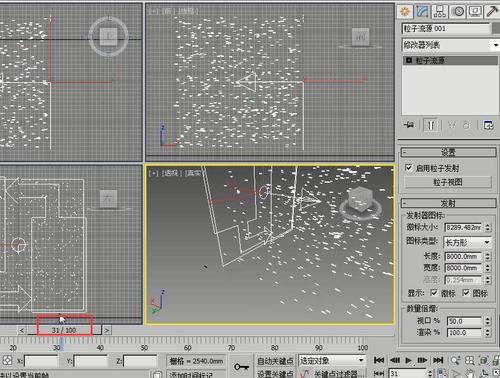Open the Display command panel tab
The width and height of the screenshot is (500, 378).
tap(475, 12)
